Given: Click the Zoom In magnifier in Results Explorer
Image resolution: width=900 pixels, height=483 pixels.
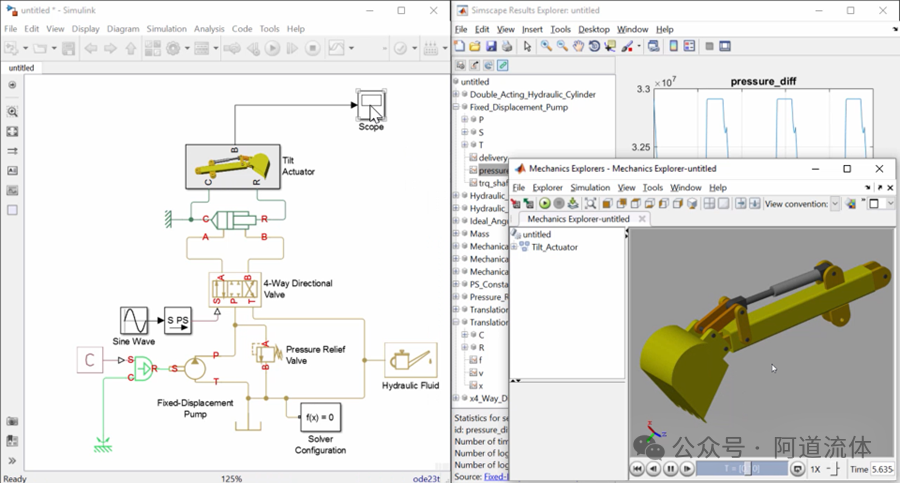Looking at the screenshot, I should click(546, 46).
